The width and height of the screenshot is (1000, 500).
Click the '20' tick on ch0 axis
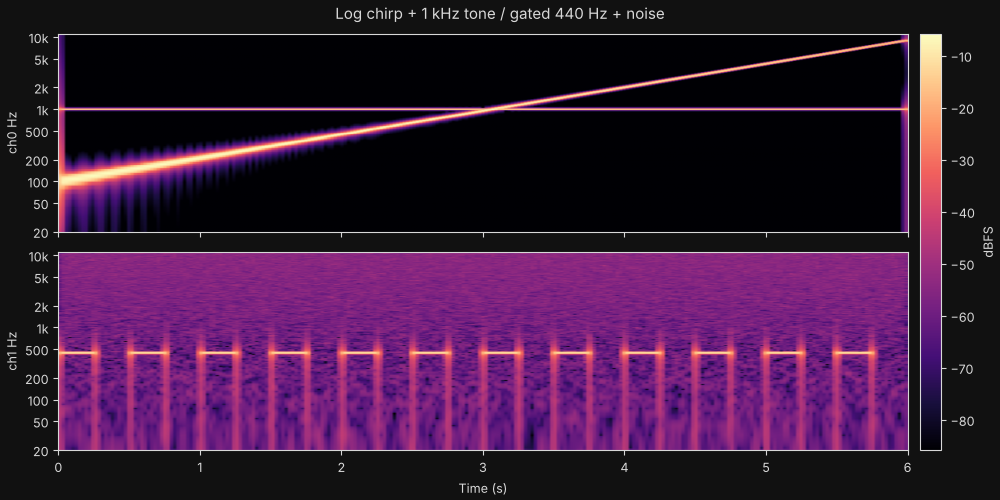click(x=43, y=233)
